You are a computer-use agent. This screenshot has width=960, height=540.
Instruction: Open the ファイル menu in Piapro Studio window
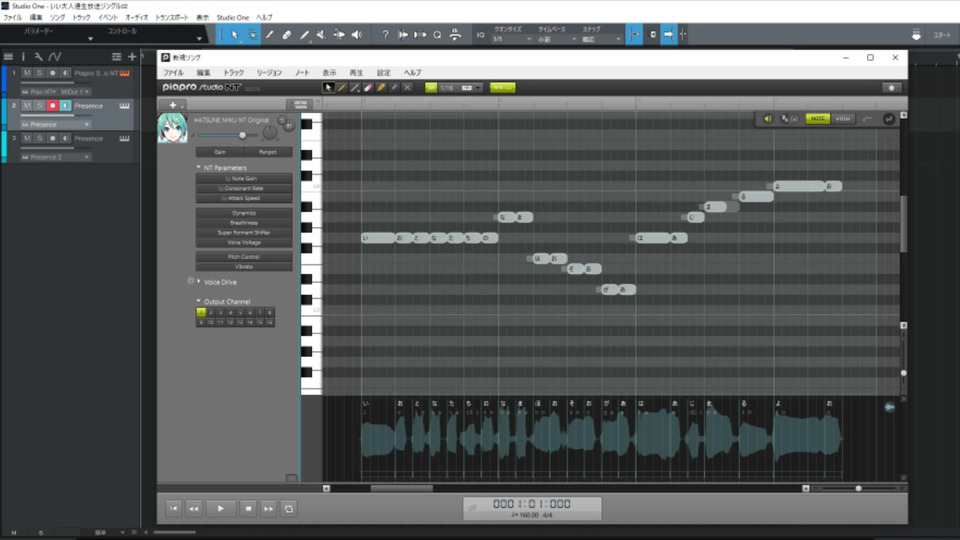pyautogui.click(x=173, y=72)
